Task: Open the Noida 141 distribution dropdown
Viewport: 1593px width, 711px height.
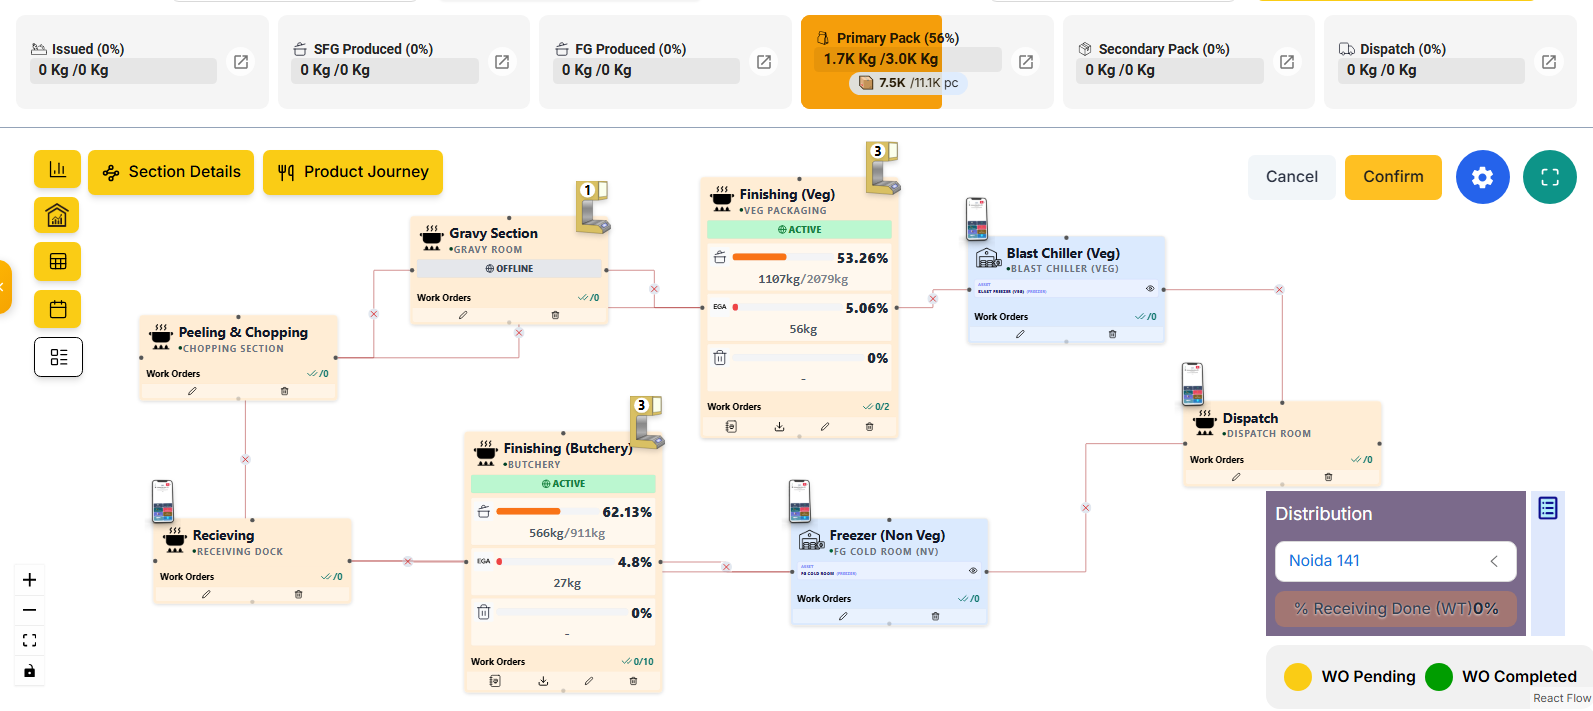Action: (x=1395, y=561)
